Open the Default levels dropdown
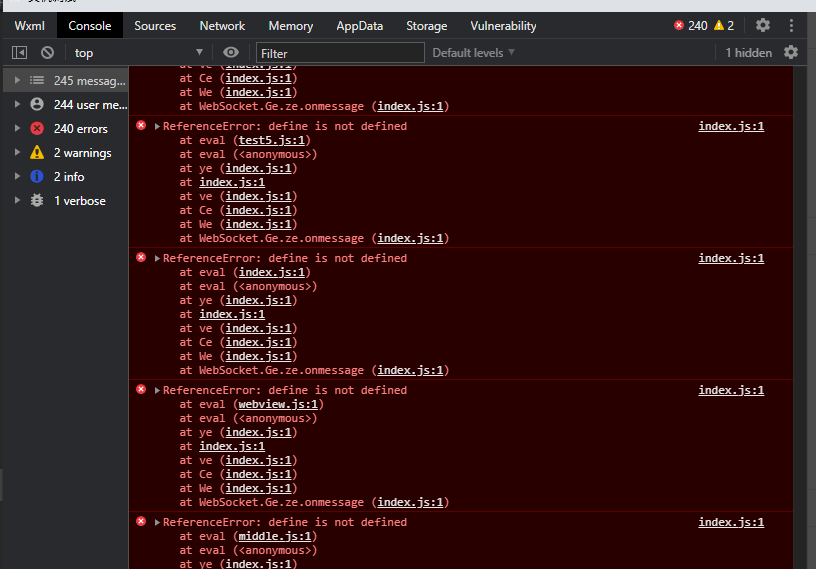The image size is (816, 569). (473, 53)
